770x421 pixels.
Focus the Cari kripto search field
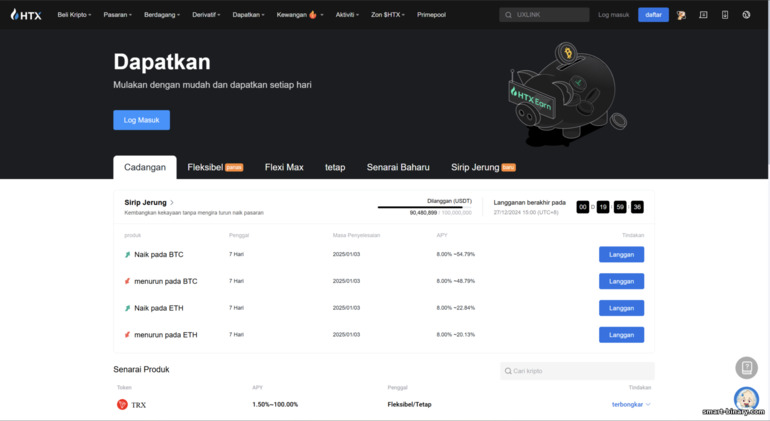[577, 371]
